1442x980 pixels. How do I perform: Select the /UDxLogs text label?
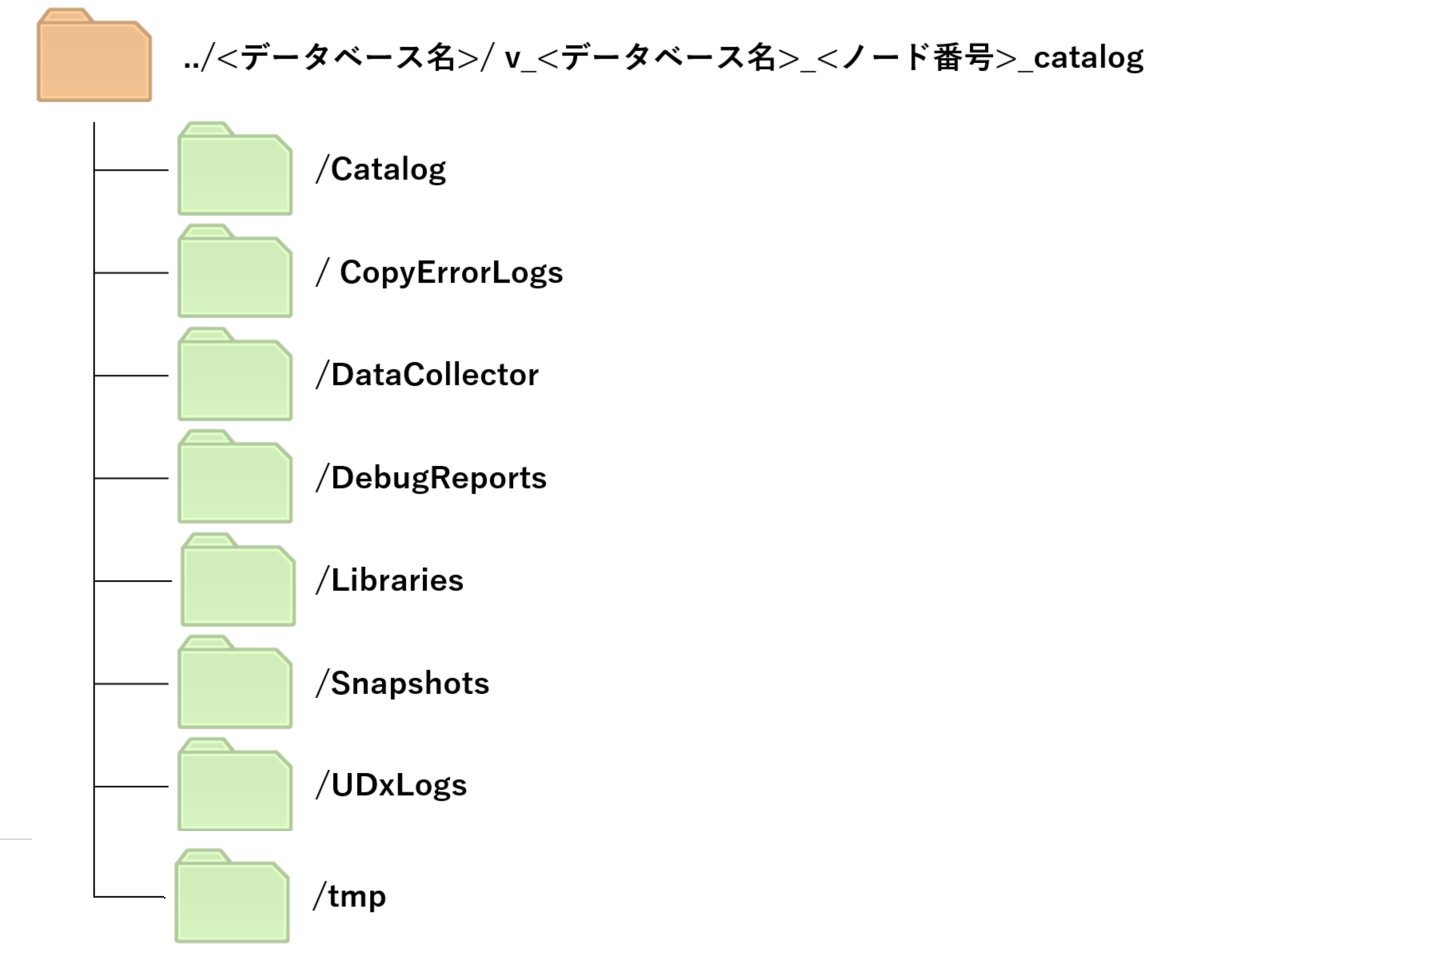(x=391, y=786)
